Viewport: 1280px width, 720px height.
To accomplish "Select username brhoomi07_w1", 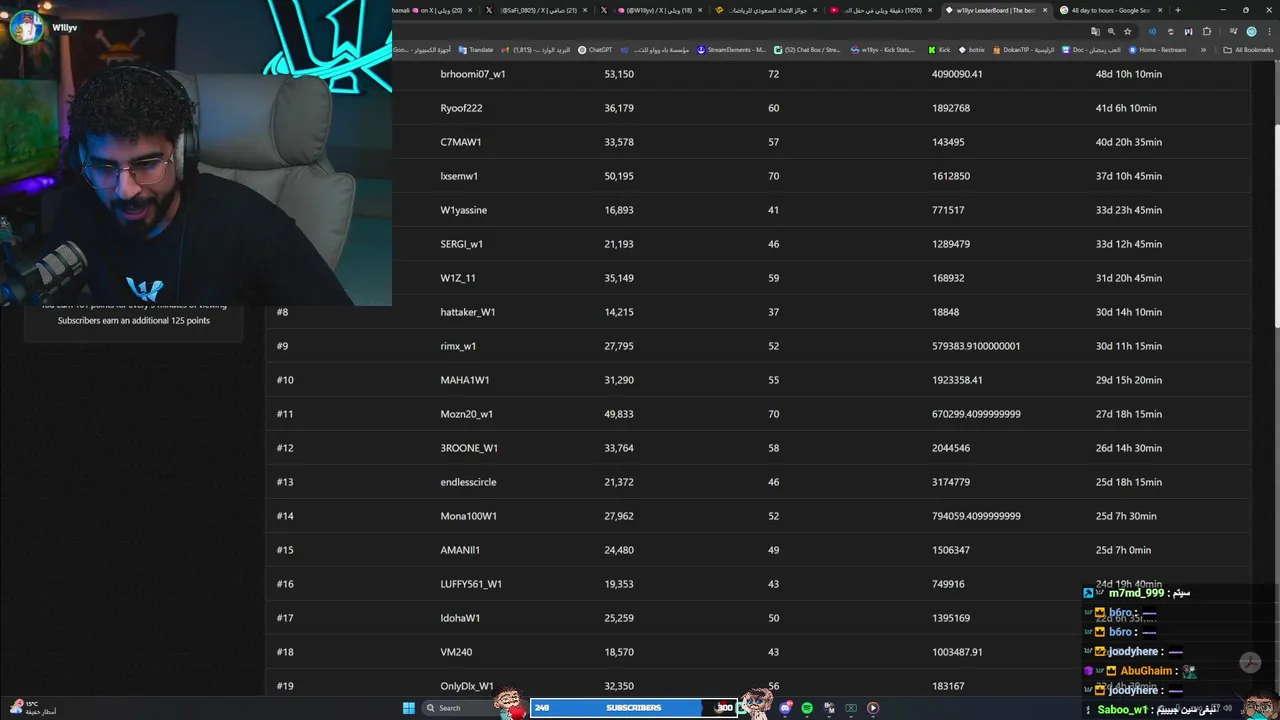I will point(473,74).
